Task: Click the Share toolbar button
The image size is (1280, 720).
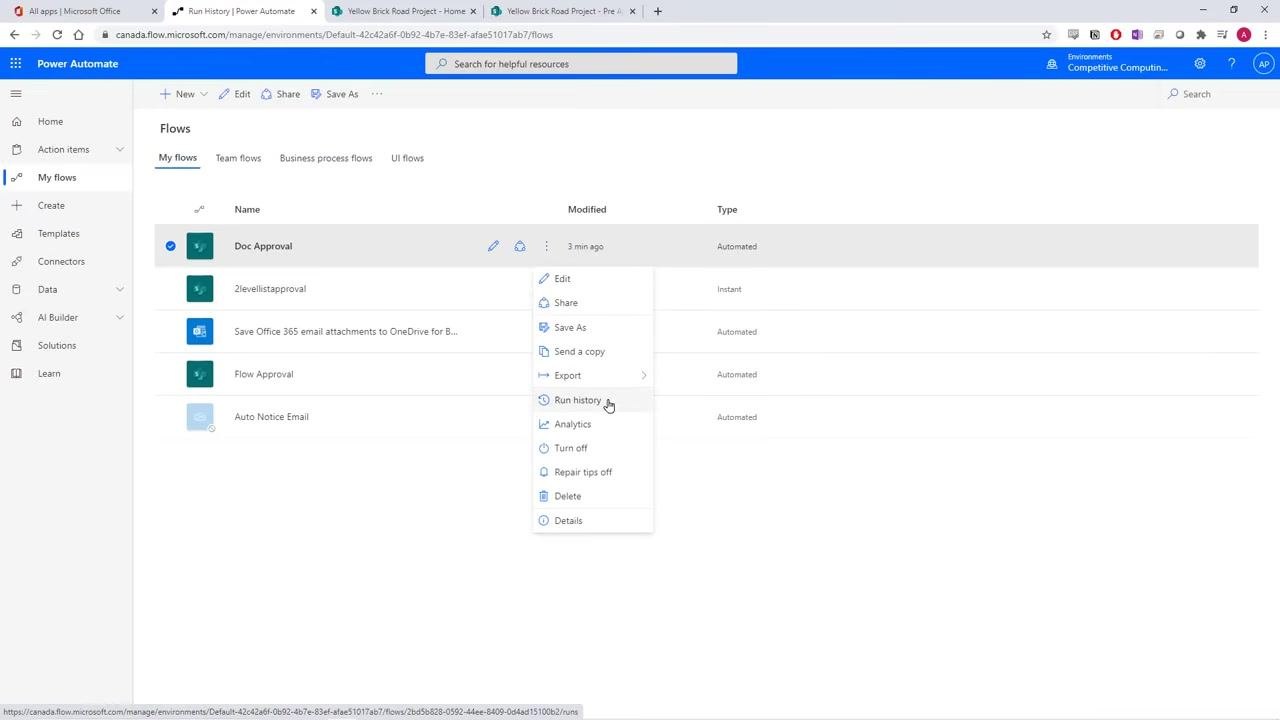Action: [x=281, y=94]
